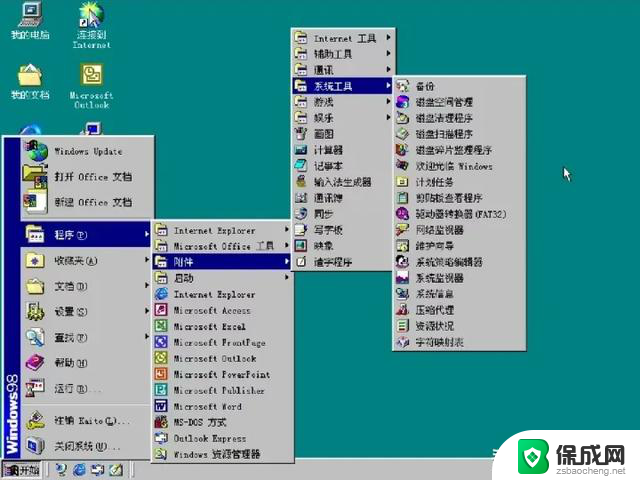Click the Windows 资源管理器 icon
Screen dimensions: 640x480
[x=161, y=454]
